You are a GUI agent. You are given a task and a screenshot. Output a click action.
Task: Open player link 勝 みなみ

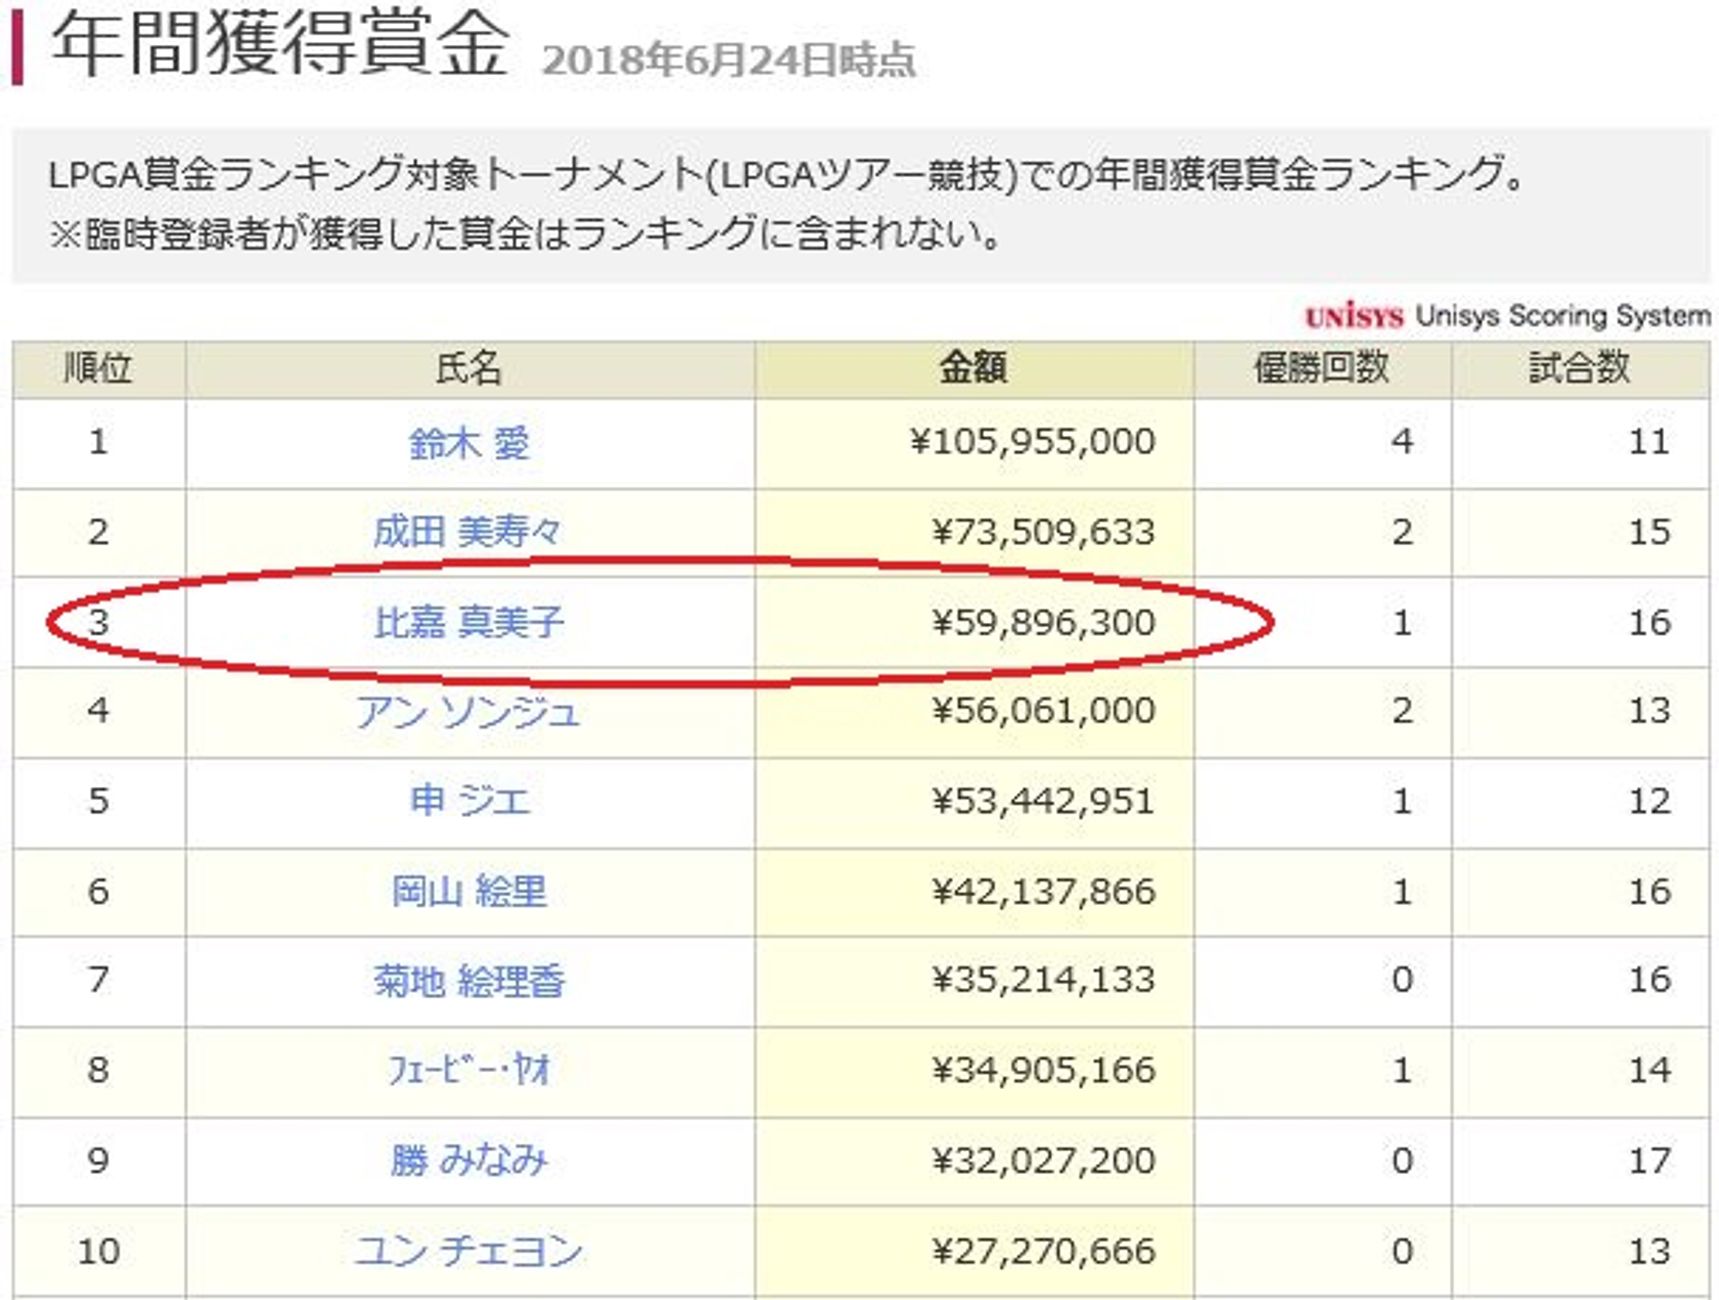(x=468, y=1160)
